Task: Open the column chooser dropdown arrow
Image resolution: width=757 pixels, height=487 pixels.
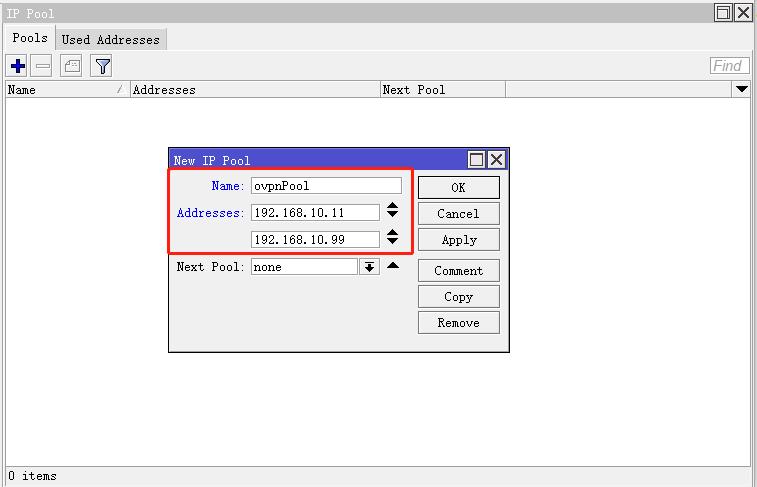Action: 742,89
